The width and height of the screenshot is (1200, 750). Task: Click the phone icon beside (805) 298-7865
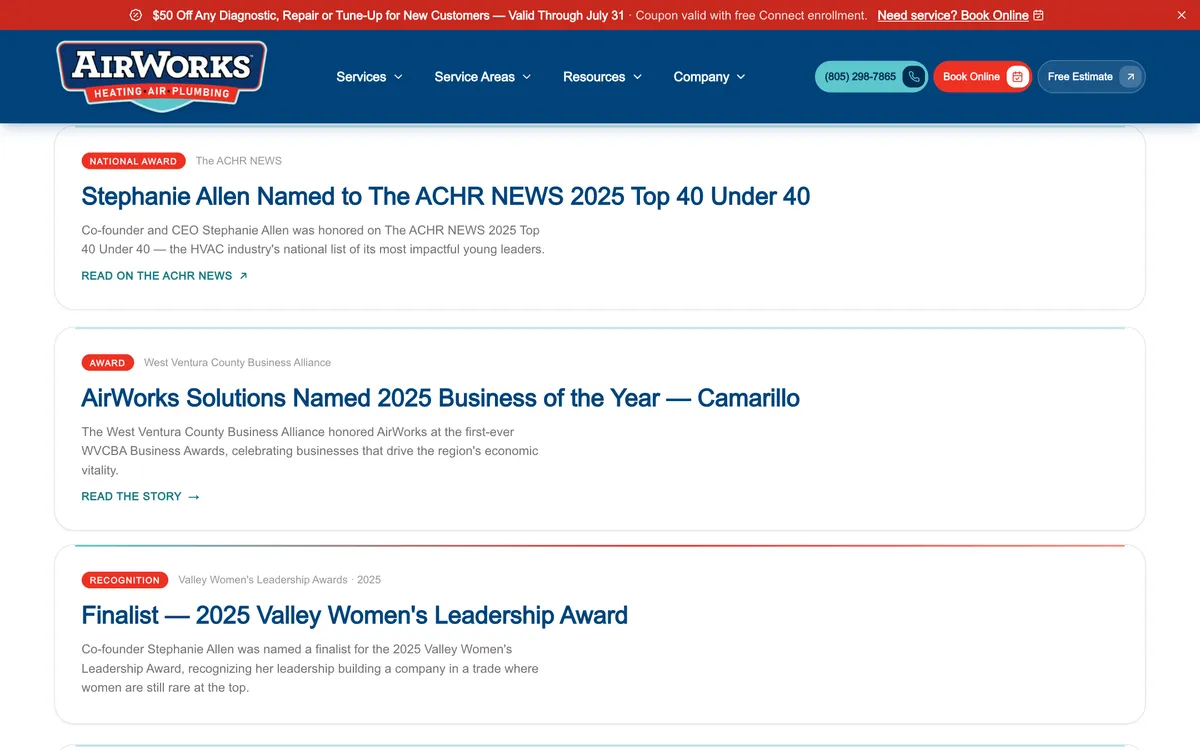(x=914, y=77)
